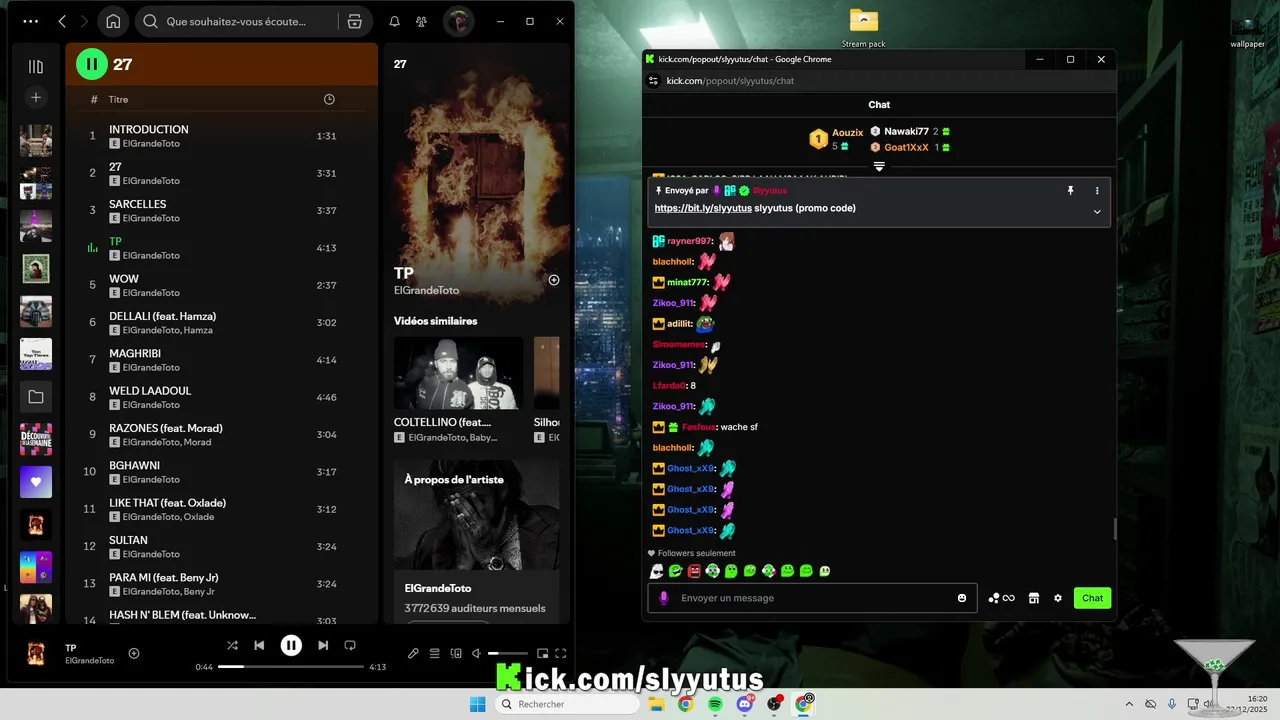This screenshot has height=720, width=1280.
Task: Insert first sunglasses emote from quick row
Action: point(656,571)
